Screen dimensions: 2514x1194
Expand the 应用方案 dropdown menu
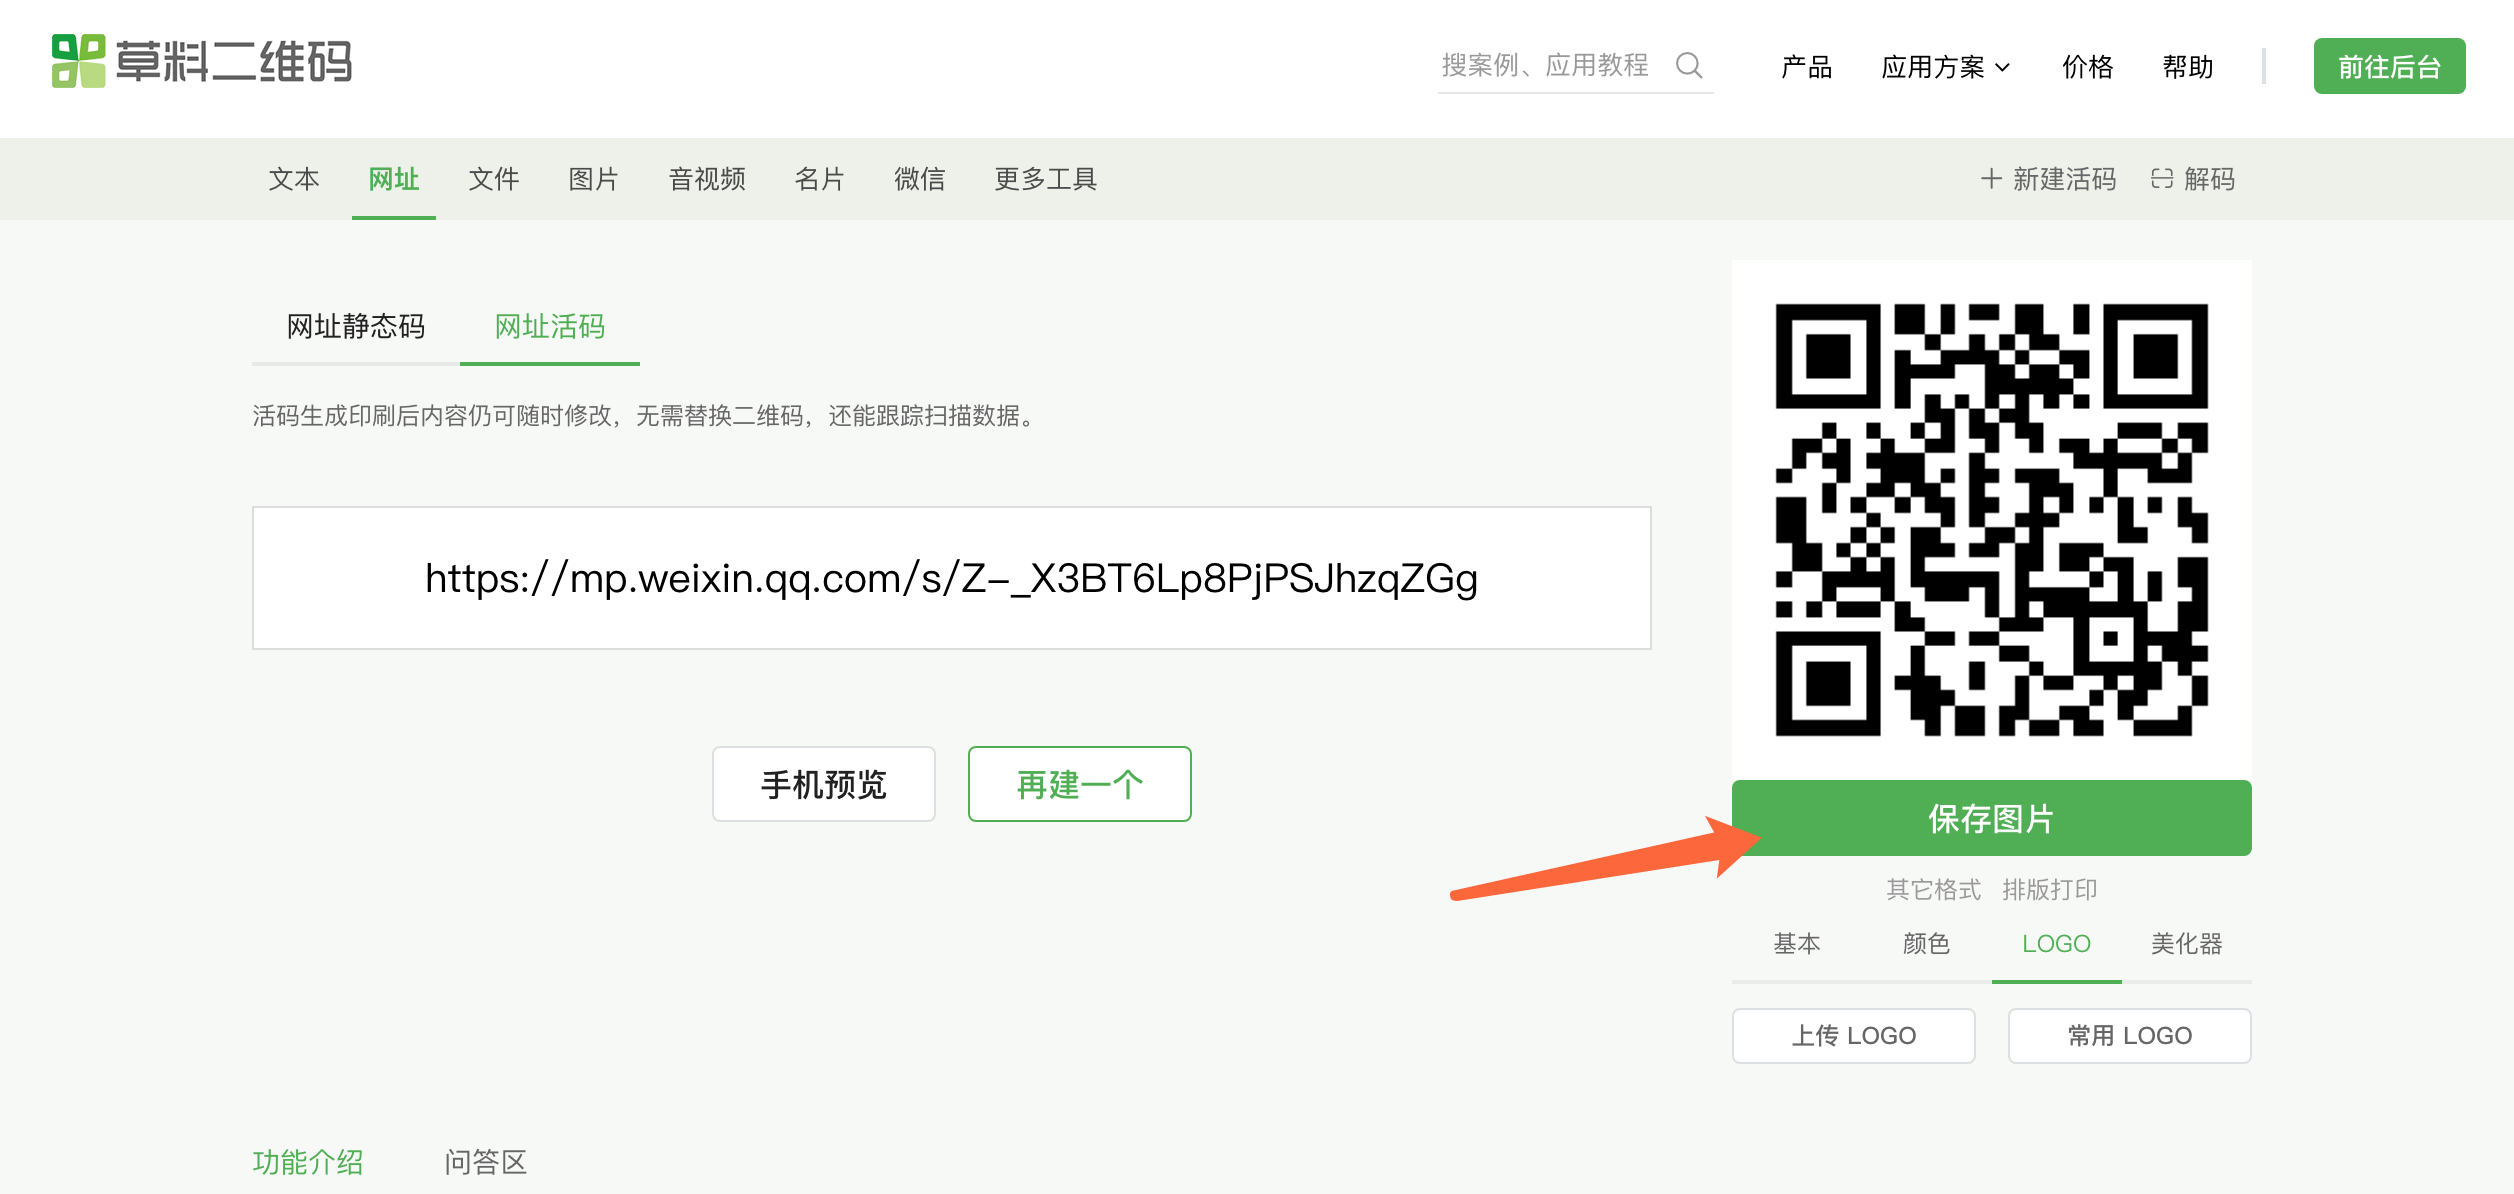(x=1945, y=67)
